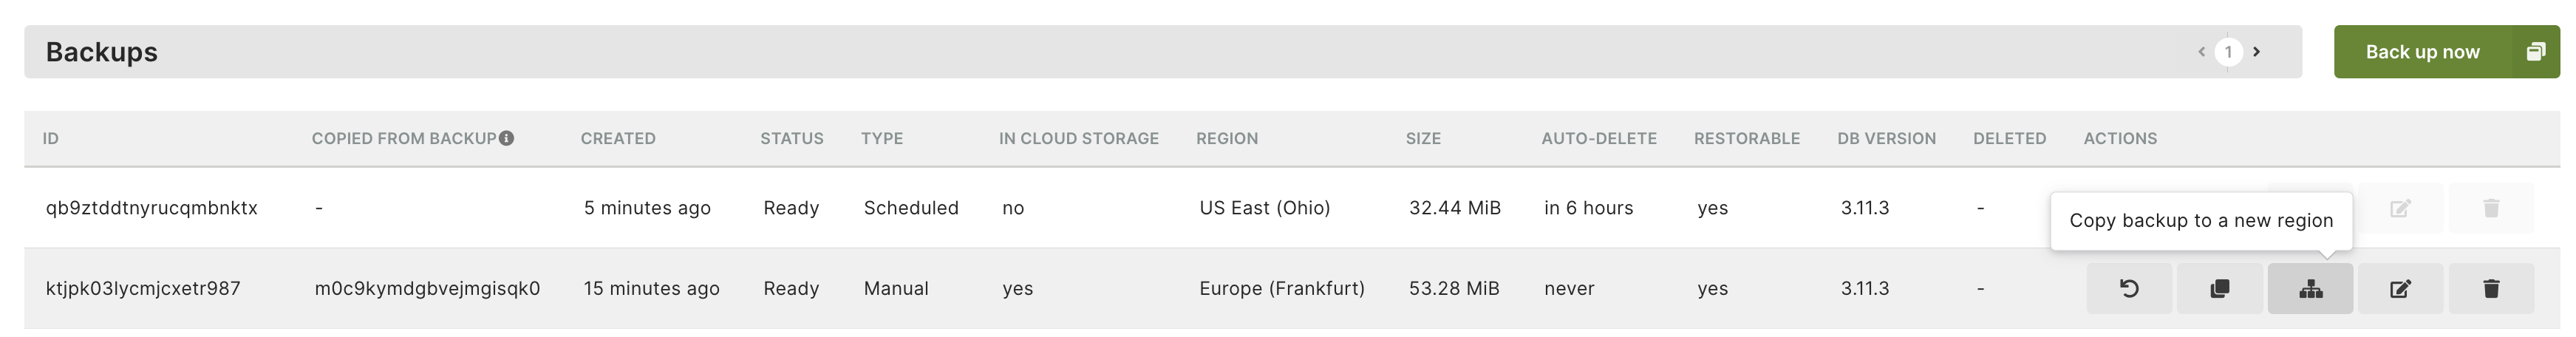Image resolution: width=2576 pixels, height=337 pixels.
Task: Click source backup m0c9kymdgbvejmgisqk0
Action: point(427,289)
